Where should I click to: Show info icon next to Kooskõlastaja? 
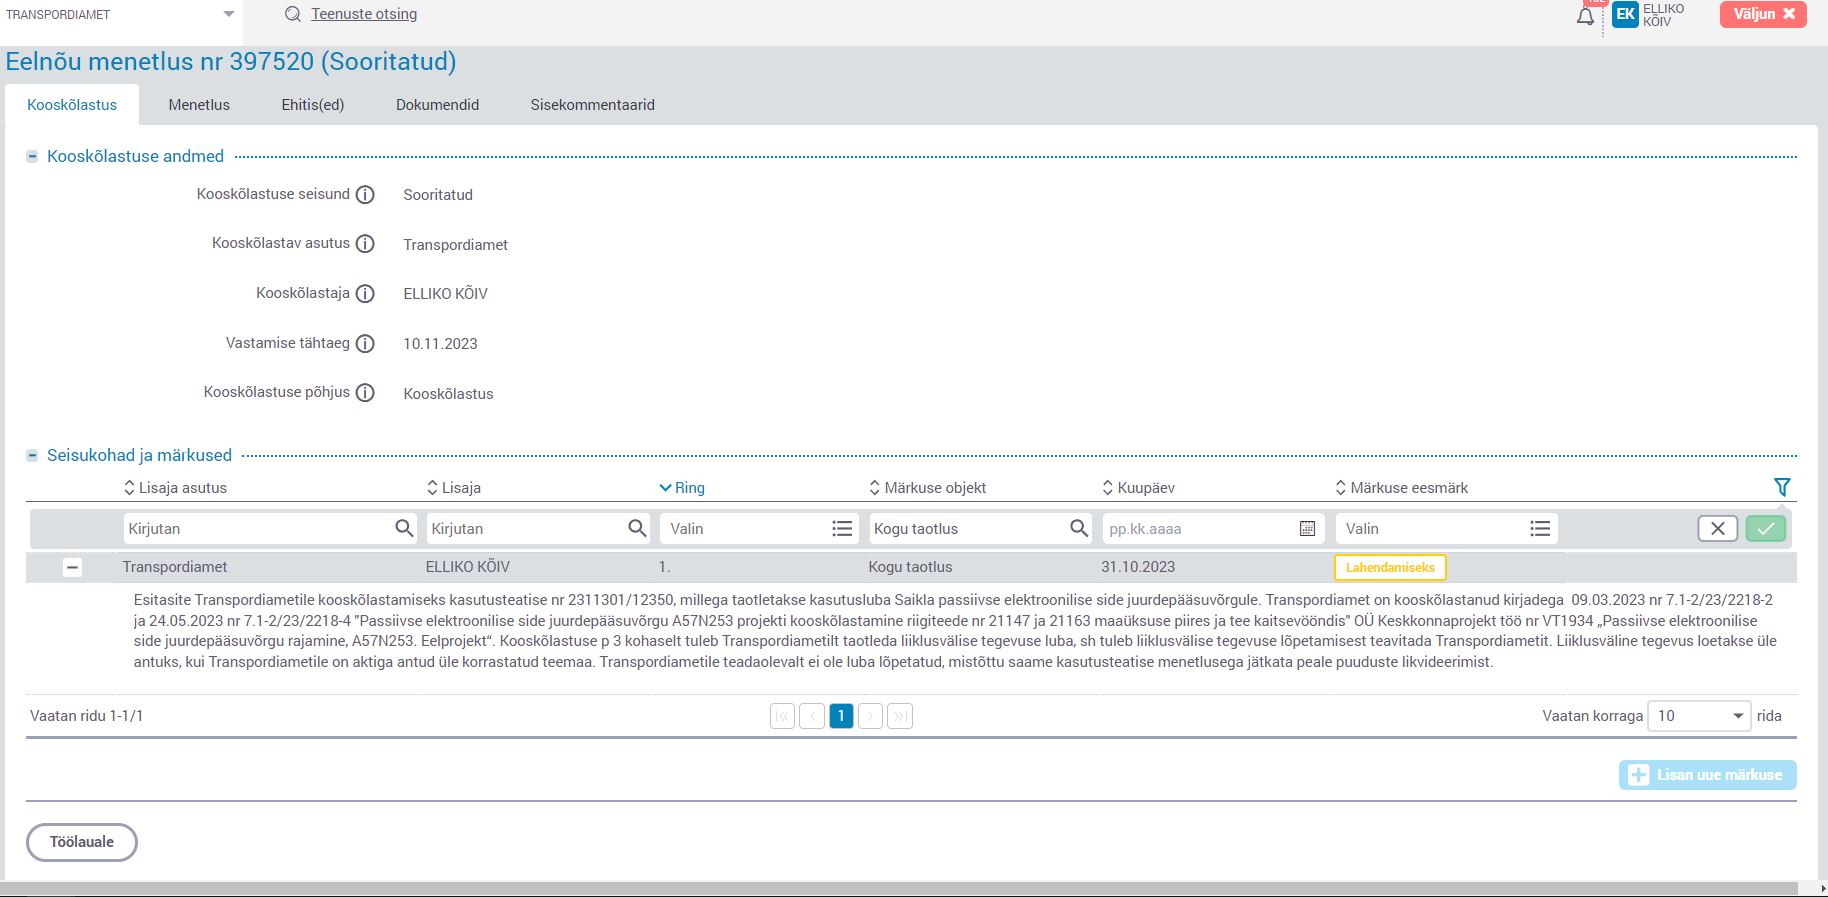[365, 294]
